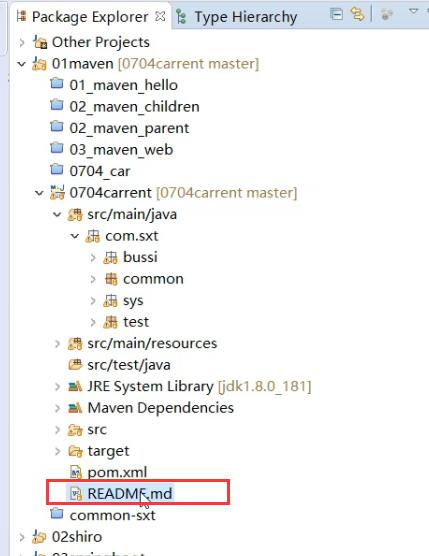
Task: Expand the test package
Action: point(93,322)
